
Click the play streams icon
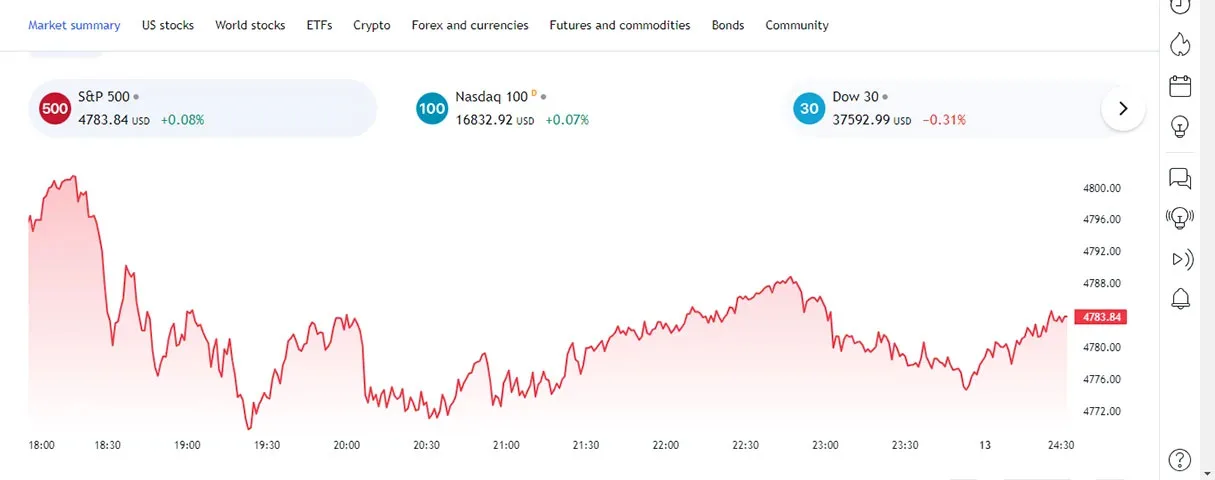coord(1181,259)
